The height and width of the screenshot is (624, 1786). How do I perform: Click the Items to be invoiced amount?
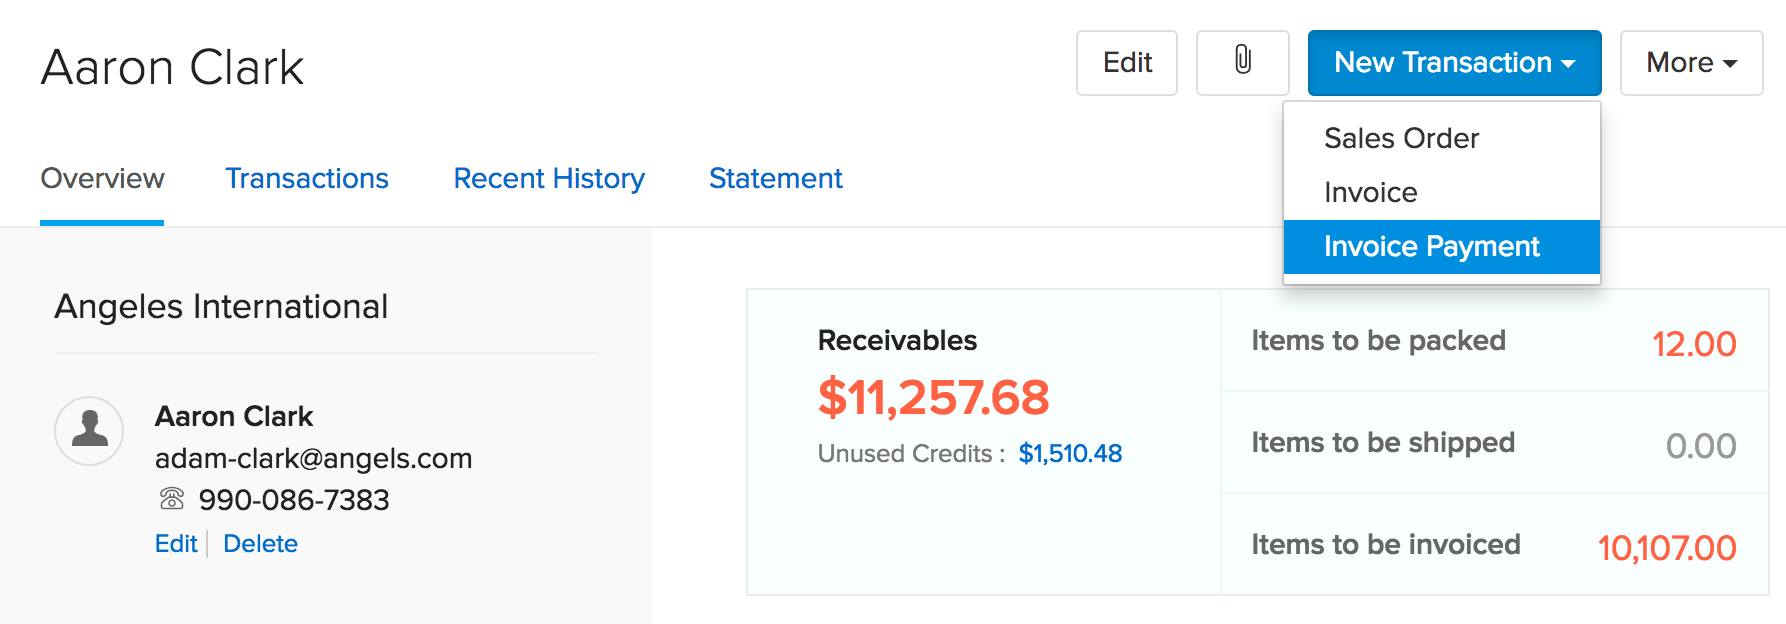point(1666,548)
